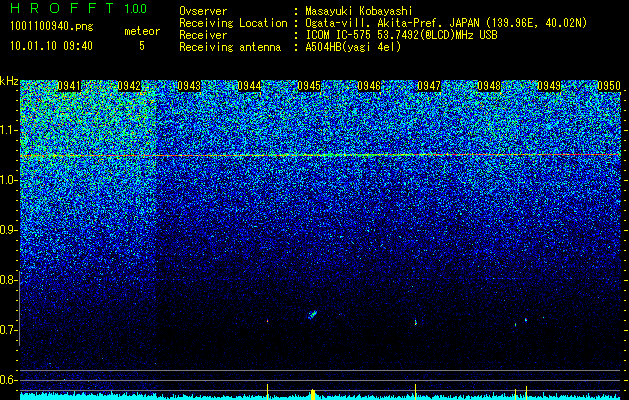This screenshot has height=400, width=629.
Task: Click the 1.0 frequency axis label
Action: (x=8, y=180)
